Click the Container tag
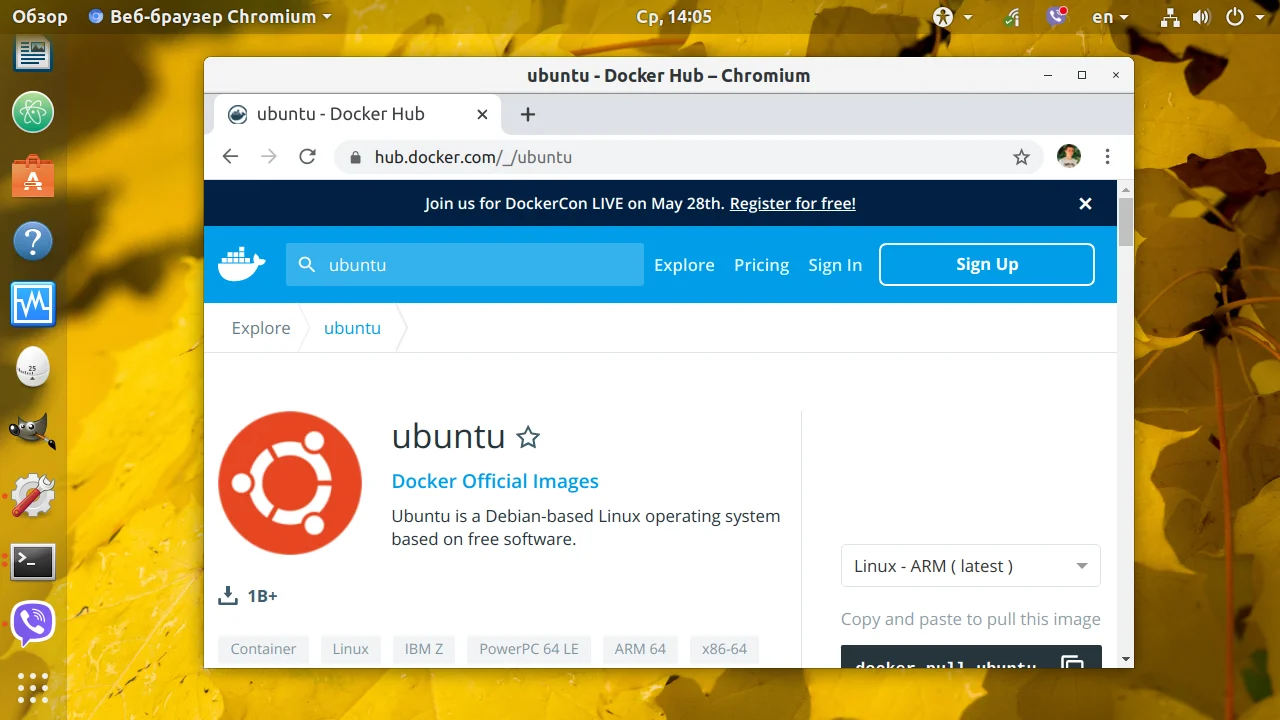The height and width of the screenshot is (720, 1280). [x=263, y=649]
